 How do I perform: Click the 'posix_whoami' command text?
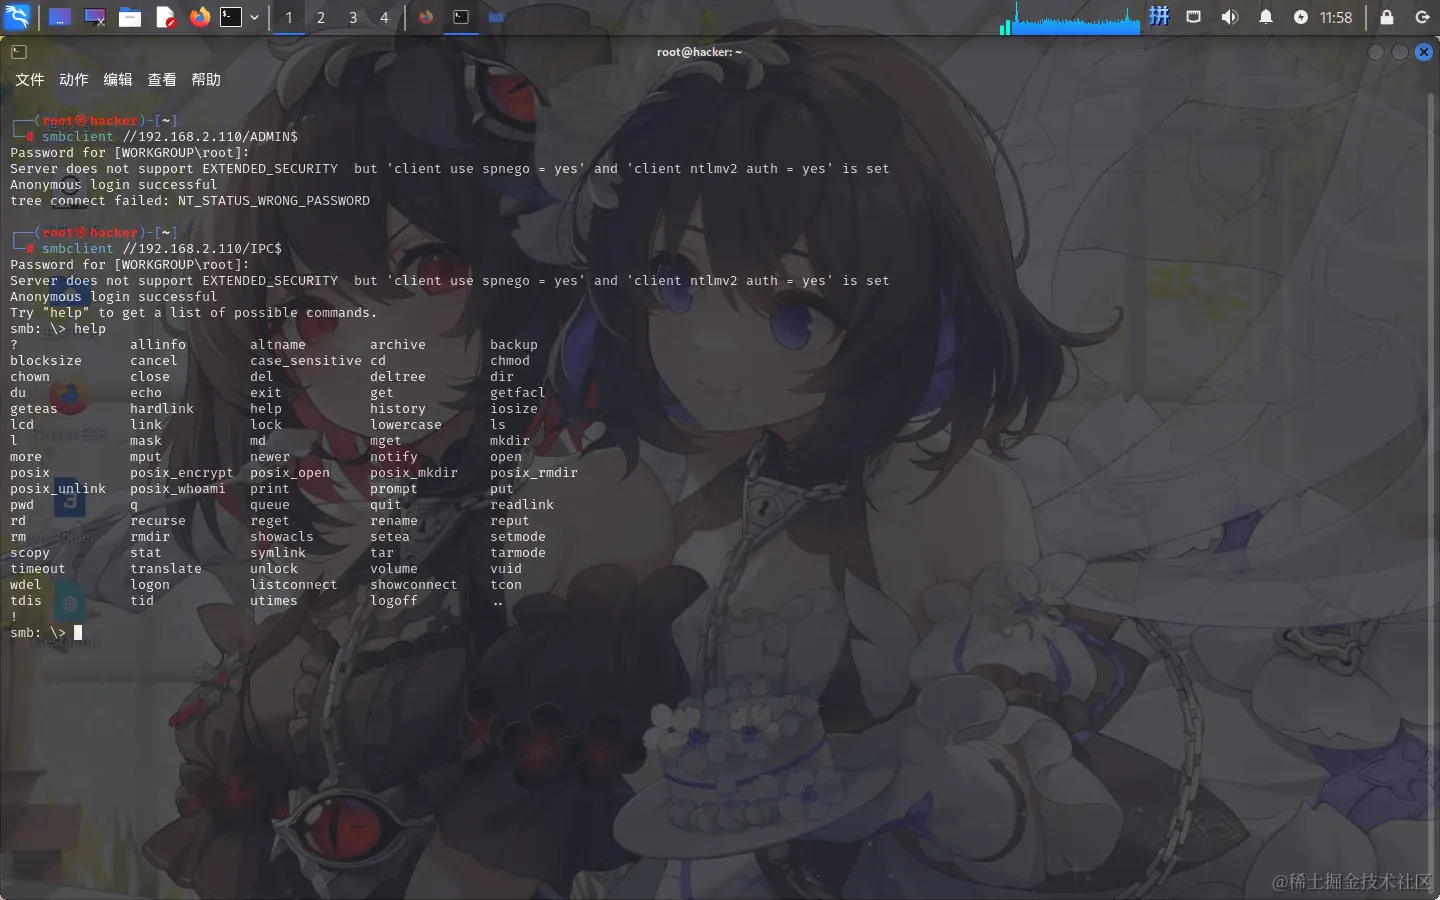click(x=178, y=489)
